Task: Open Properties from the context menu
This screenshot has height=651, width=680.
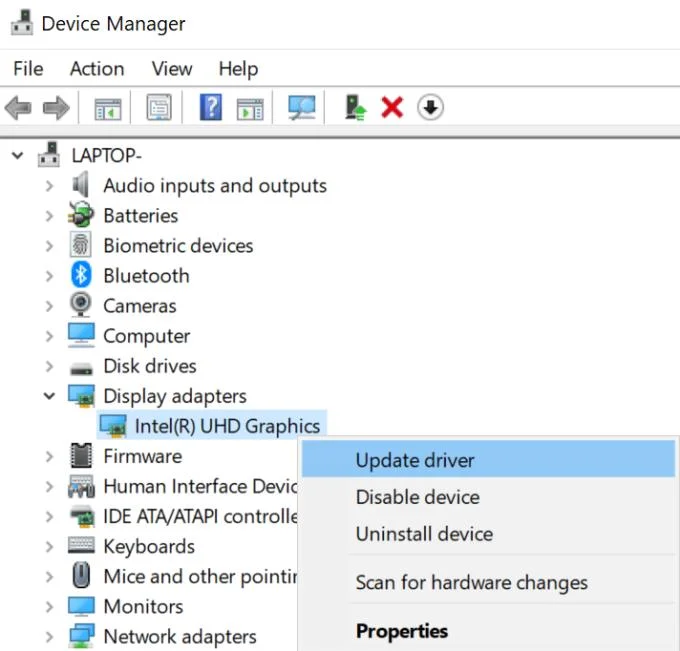Action: [488, 631]
